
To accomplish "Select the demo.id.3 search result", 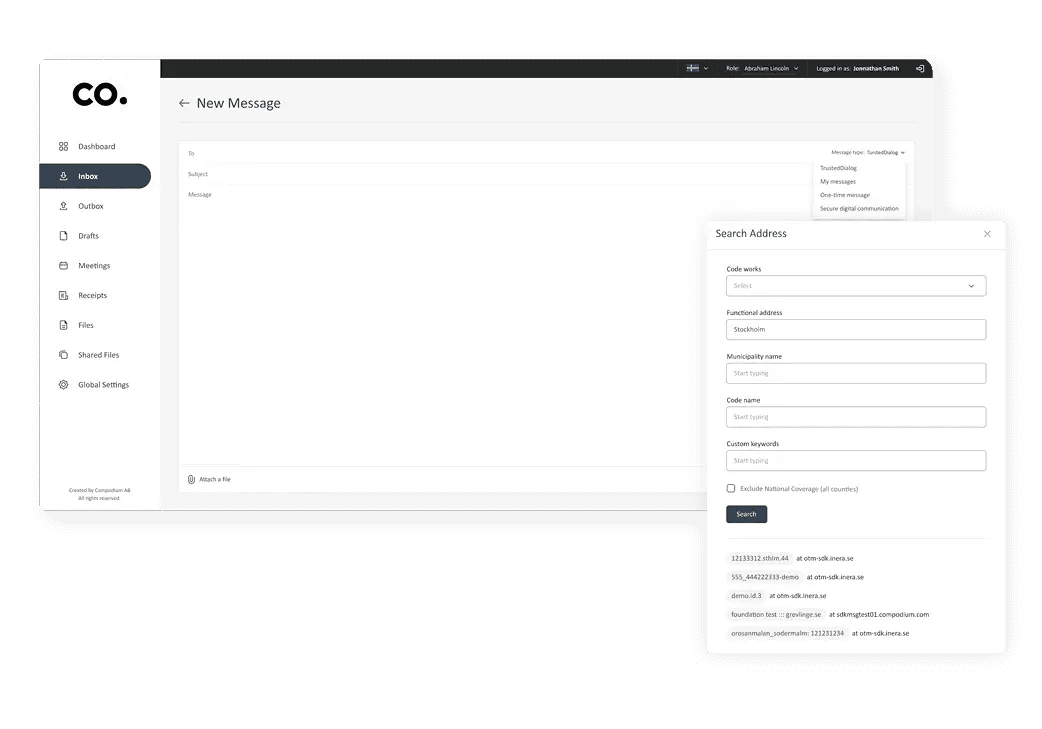I will 747,596.
